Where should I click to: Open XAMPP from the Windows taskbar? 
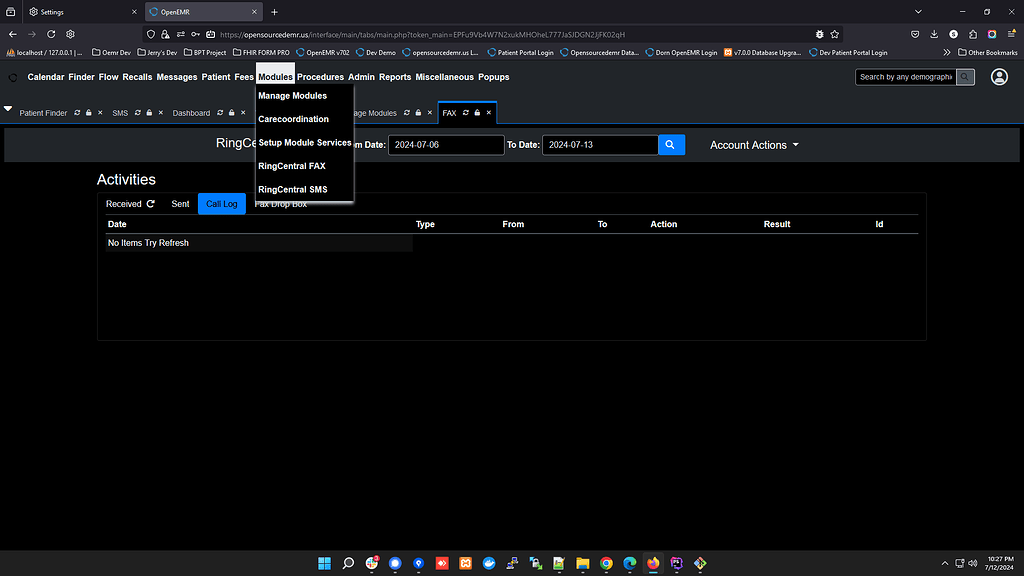[x=466, y=563]
